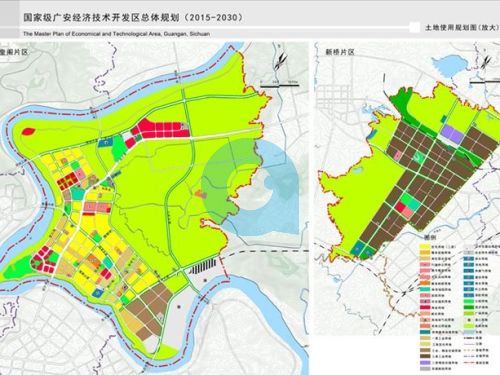The height and width of the screenshot is (375, 500).
Task: Click the purple parcels on the right map
Action: (x=452, y=134)
